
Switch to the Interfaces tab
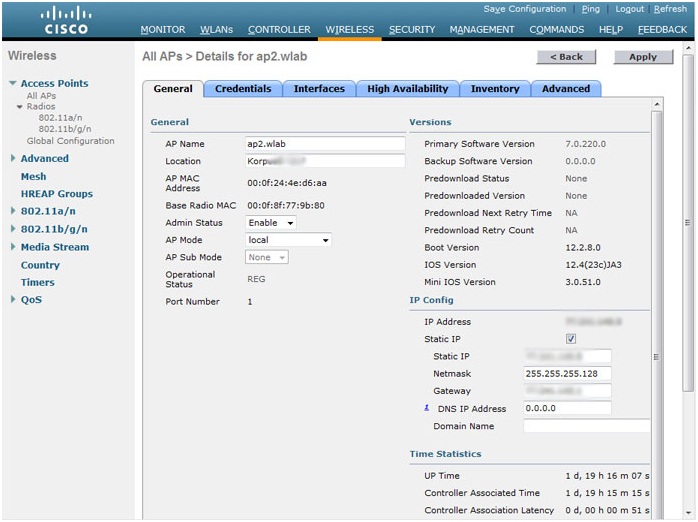click(319, 89)
